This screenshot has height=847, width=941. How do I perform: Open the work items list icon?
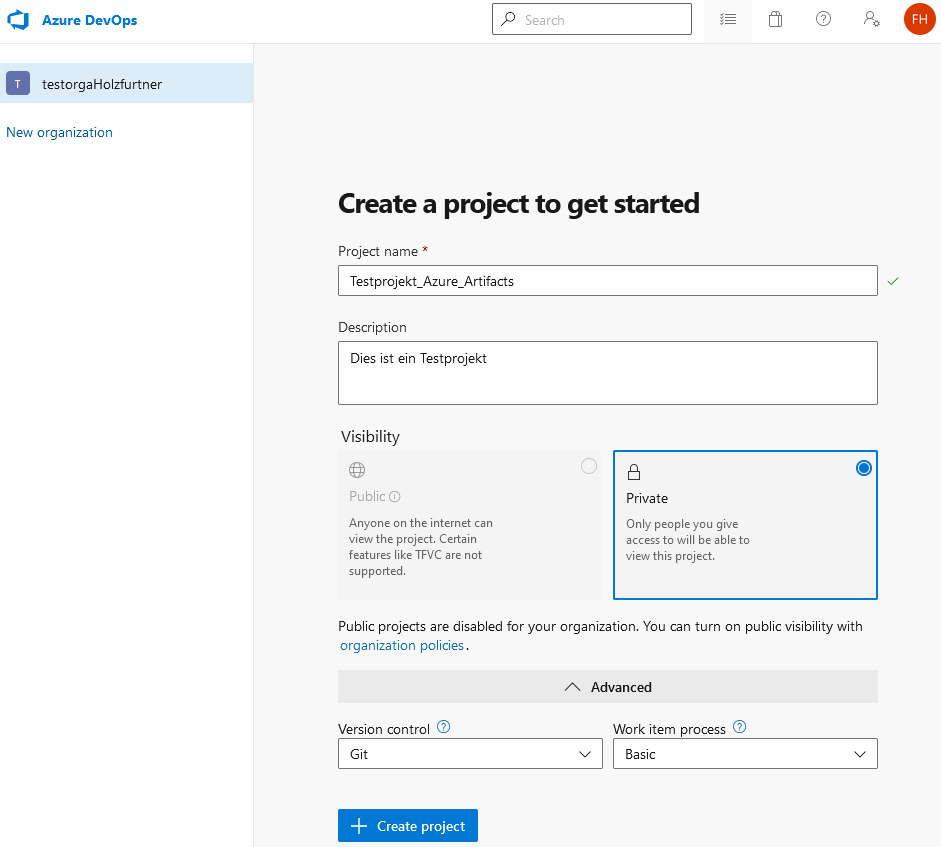coord(728,20)
